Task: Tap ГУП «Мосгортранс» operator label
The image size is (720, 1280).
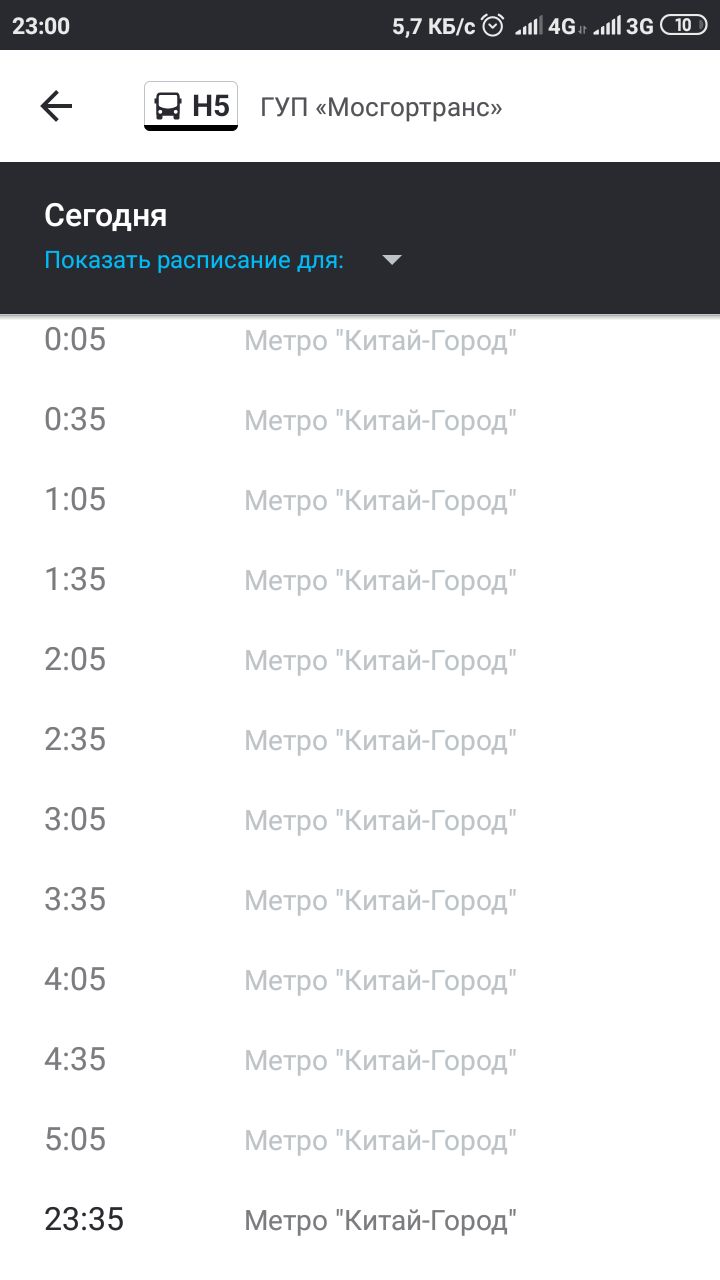Action: [381, 107]
